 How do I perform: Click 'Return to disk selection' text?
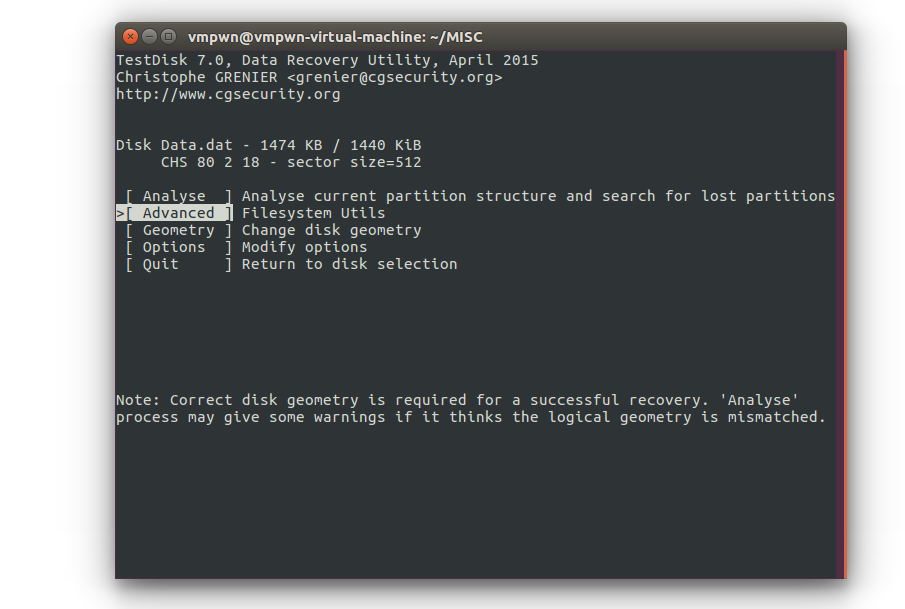click(x=350, y=264)
